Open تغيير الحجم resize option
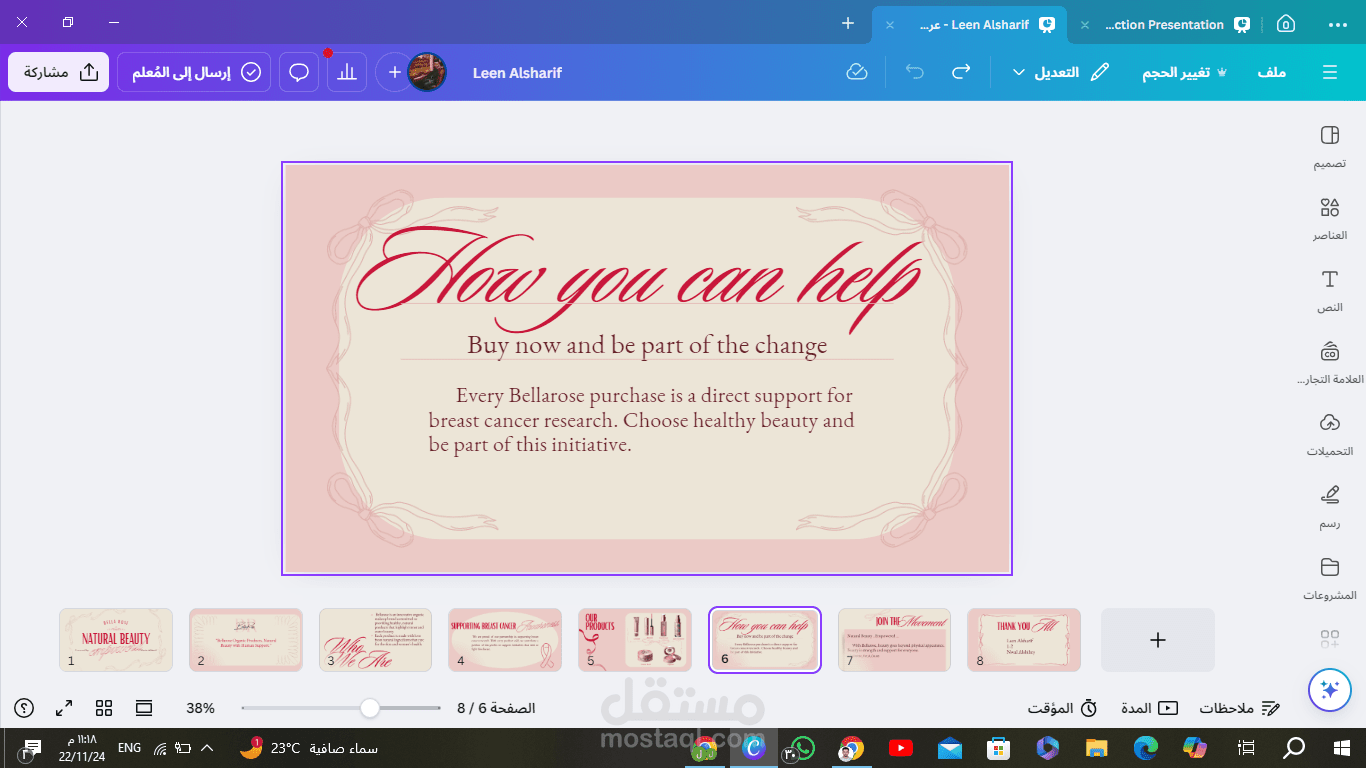Image resolution: width=1366 pixels, height=768 pixels. pos(1185,72)
